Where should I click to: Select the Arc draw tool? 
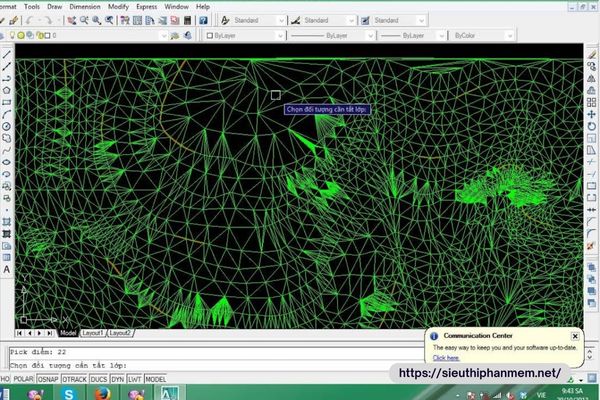pos(7,114)
